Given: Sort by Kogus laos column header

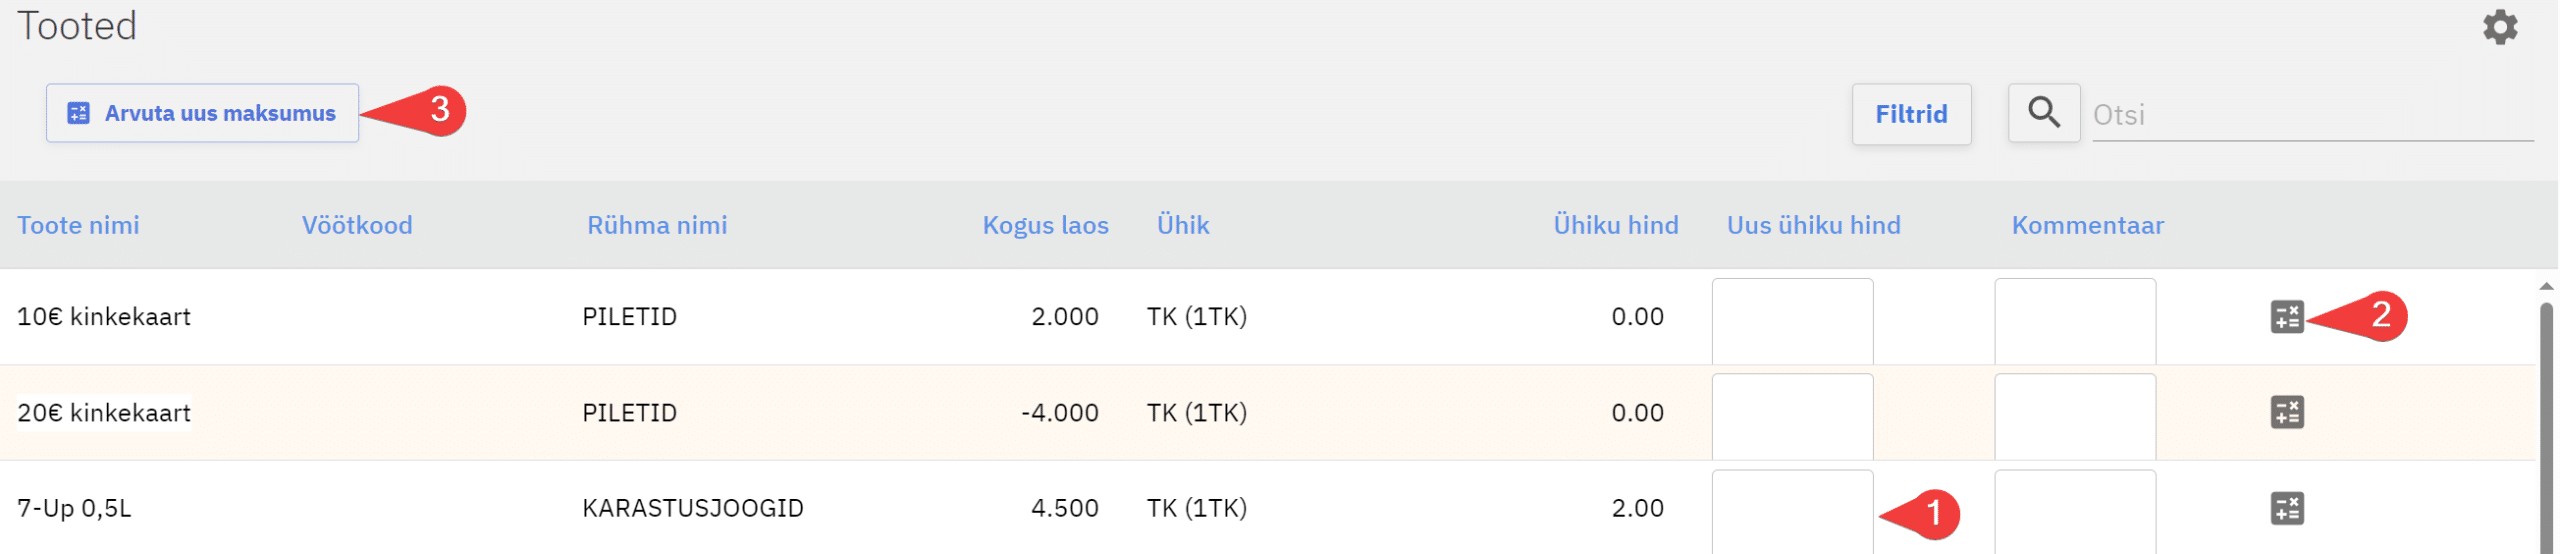Looking at the screenshot, I should click(1045, 225).
